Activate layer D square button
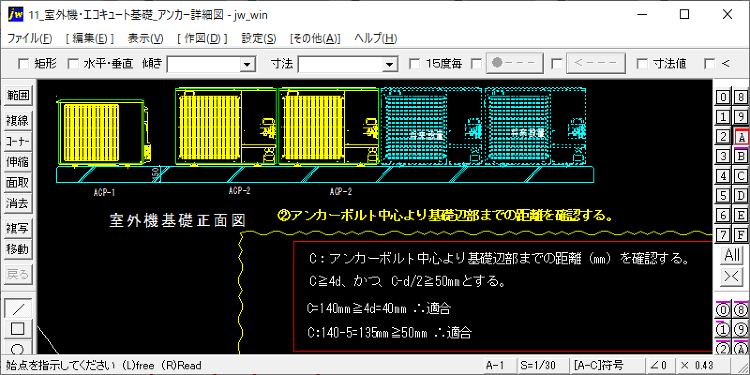750x375 pixels. coord(741,196)
